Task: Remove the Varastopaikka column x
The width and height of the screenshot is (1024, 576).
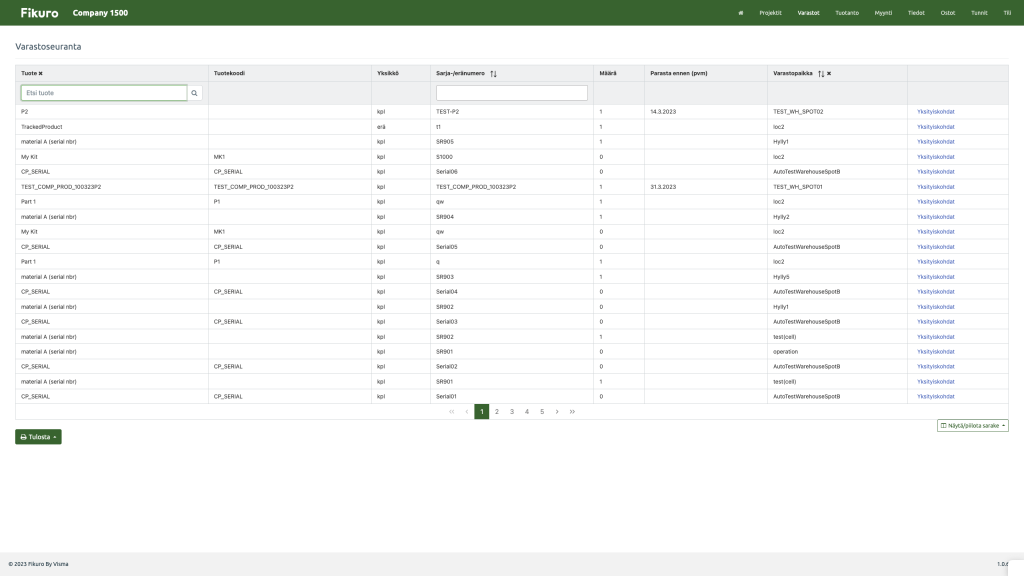Action: [829, 74]
